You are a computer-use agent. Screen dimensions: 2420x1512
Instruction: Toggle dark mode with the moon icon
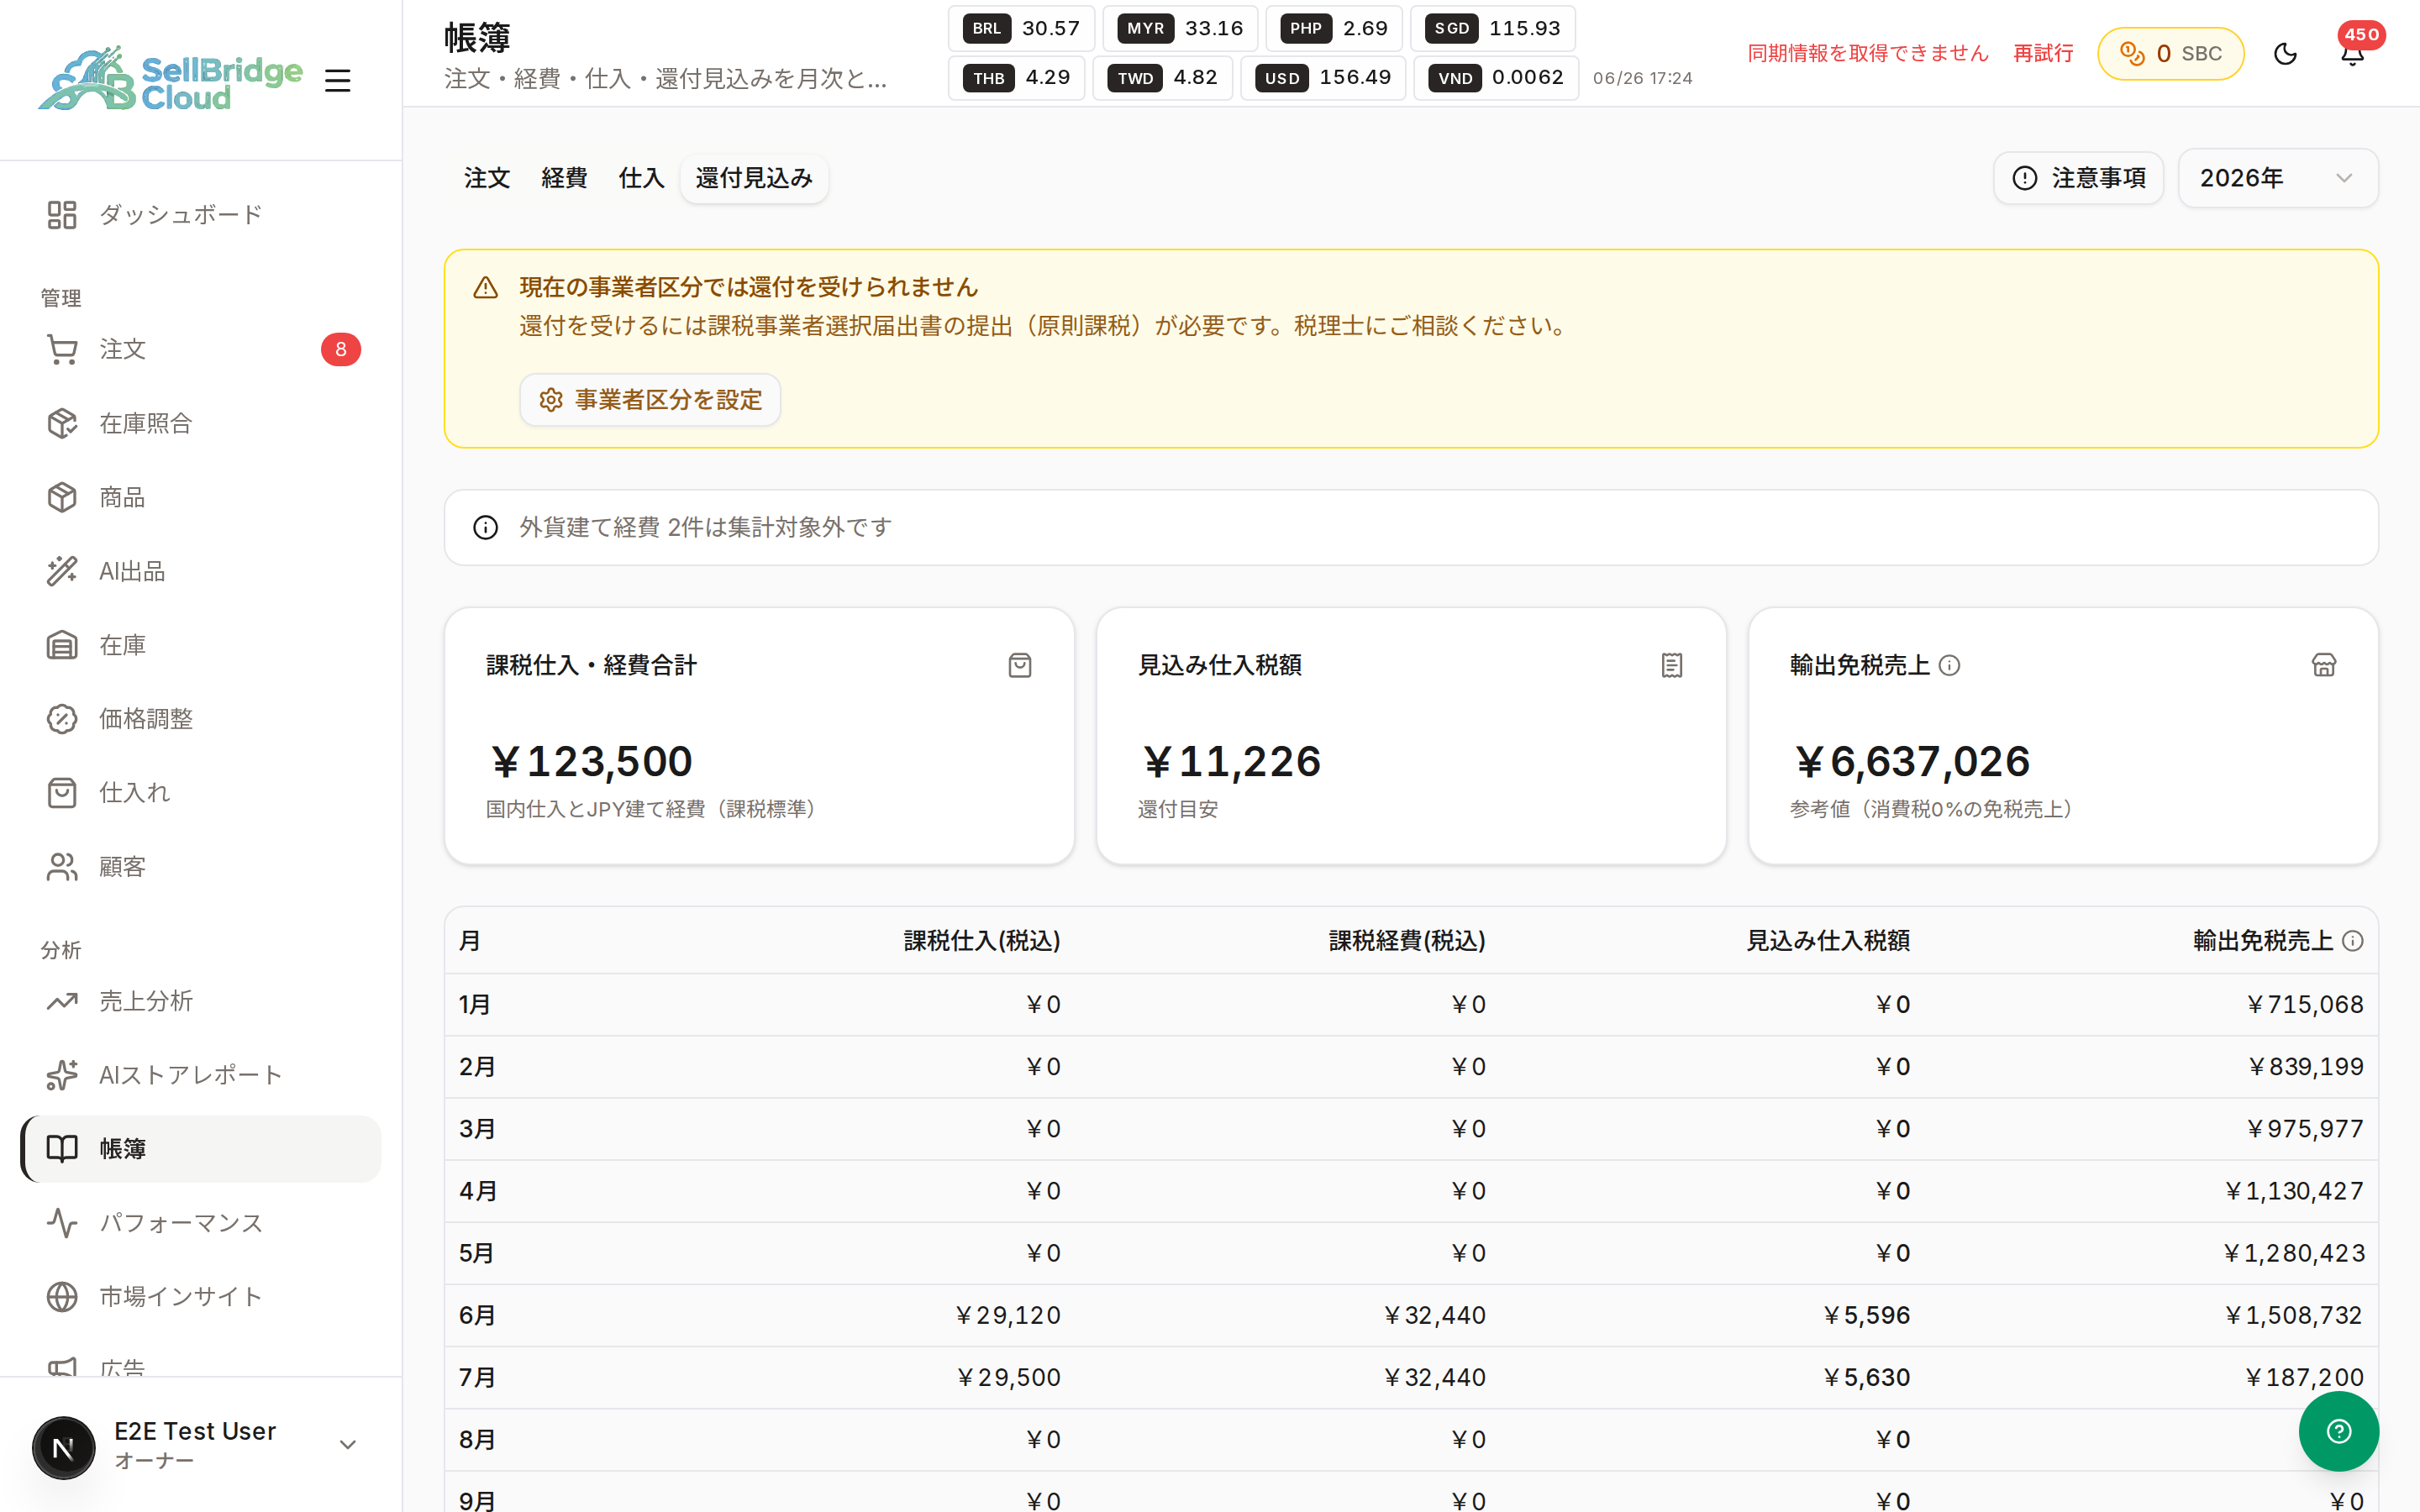(2285, 53)
